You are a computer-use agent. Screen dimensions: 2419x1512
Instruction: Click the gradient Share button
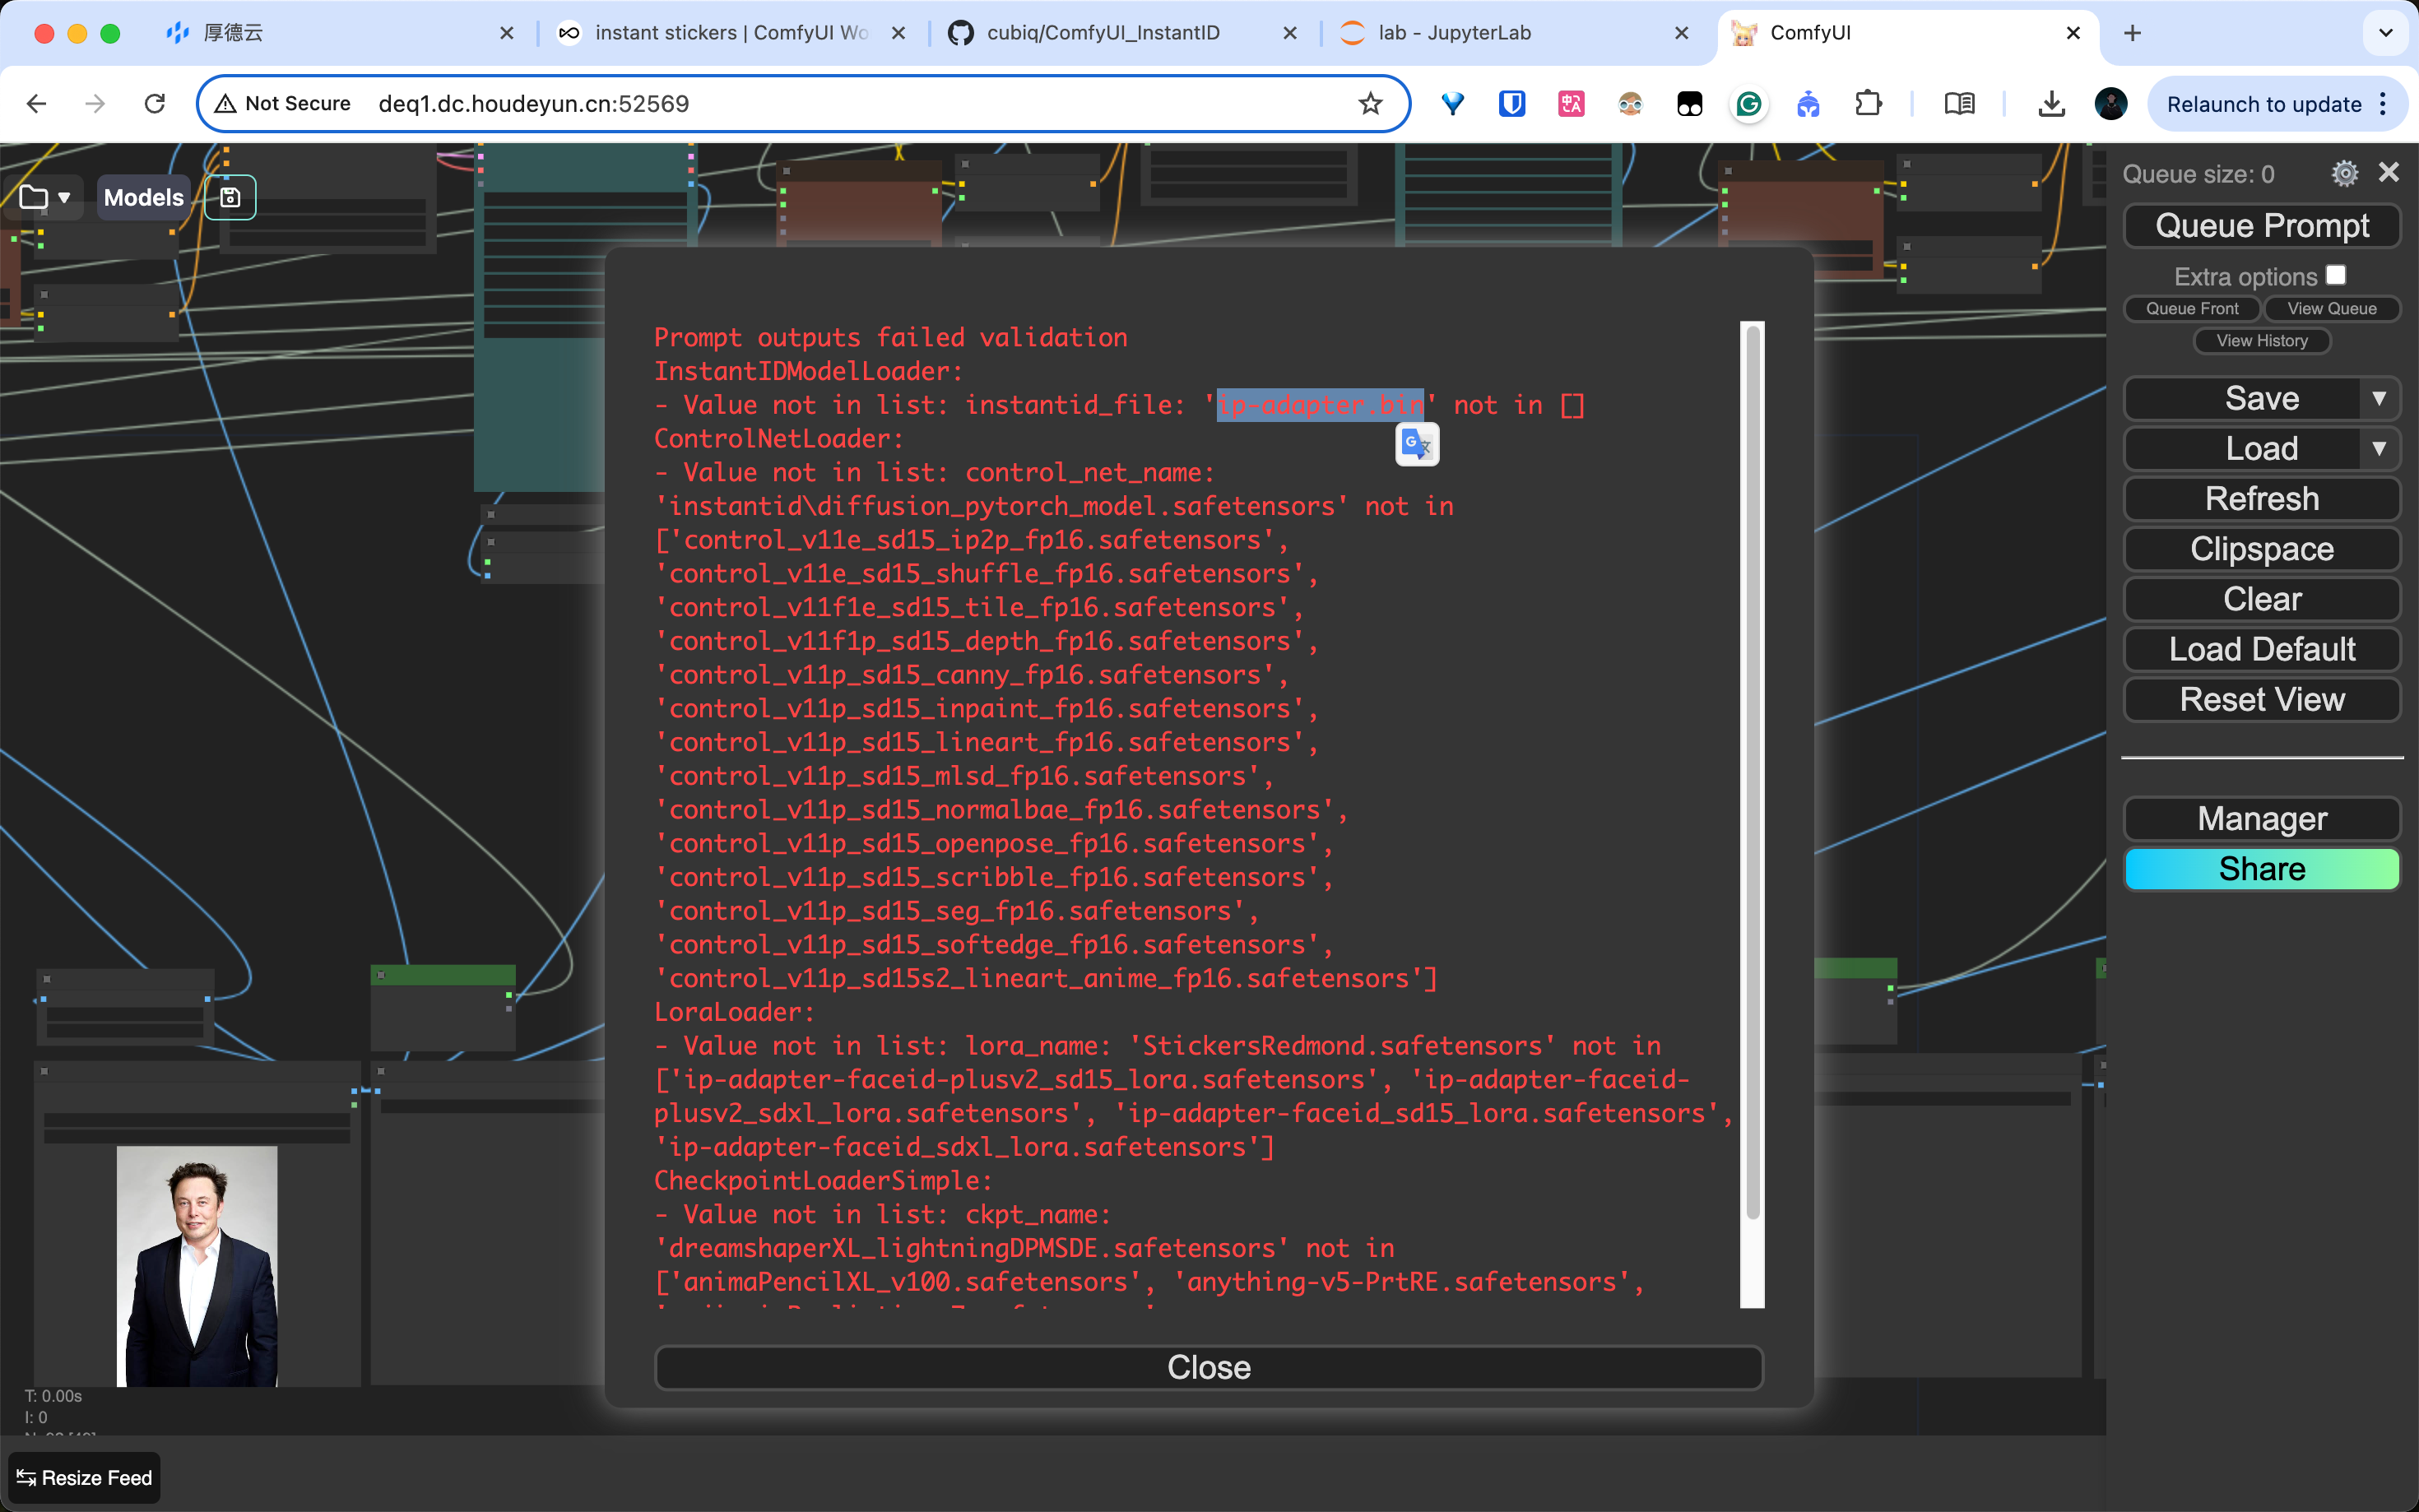2261,869
